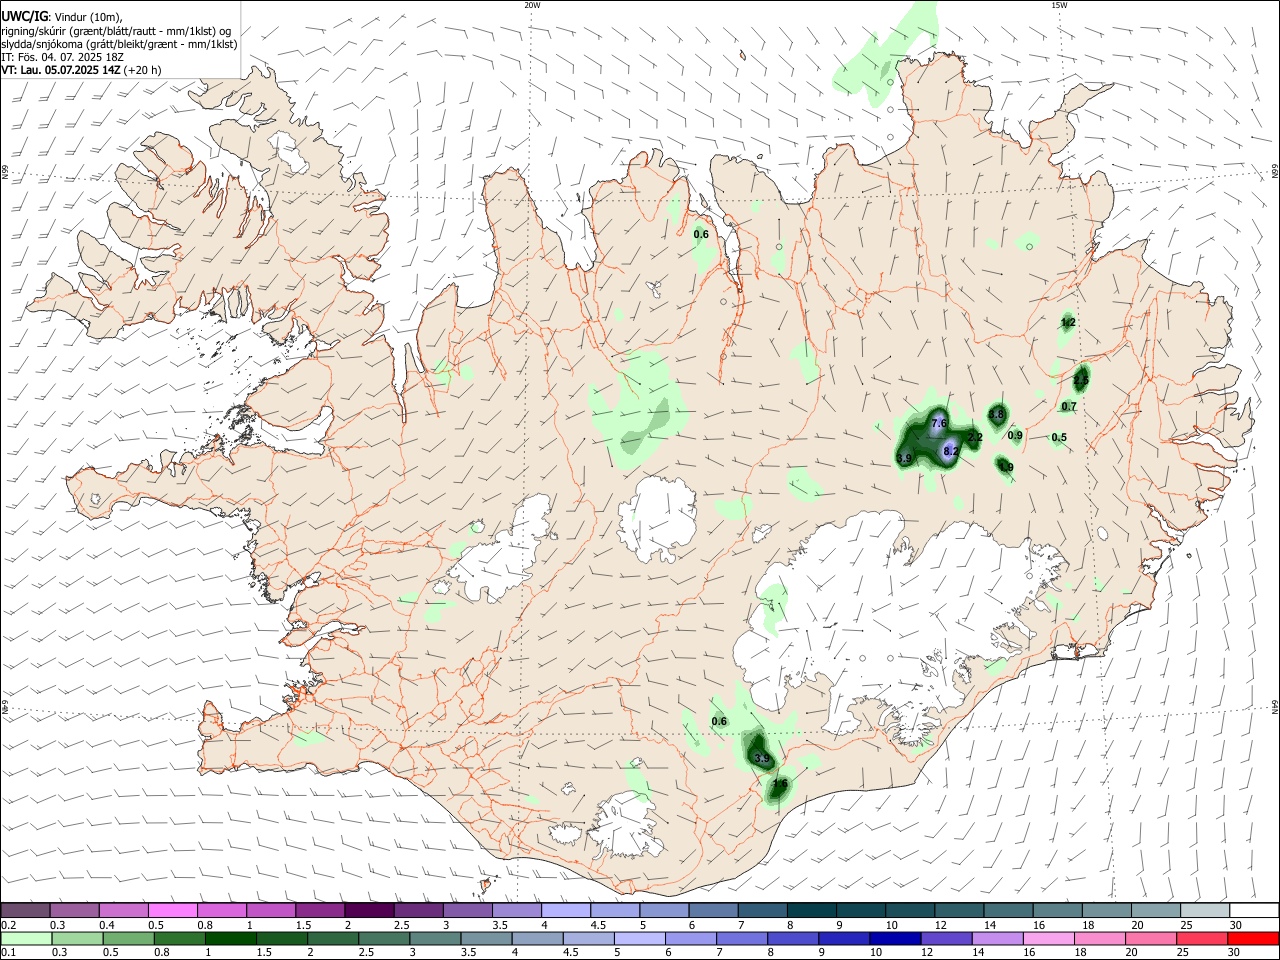Pick the dark purple 2 snow legend swatch
Image resolution: width=1280 pixels, height=960 pixels.
click(x=369, y=910)
